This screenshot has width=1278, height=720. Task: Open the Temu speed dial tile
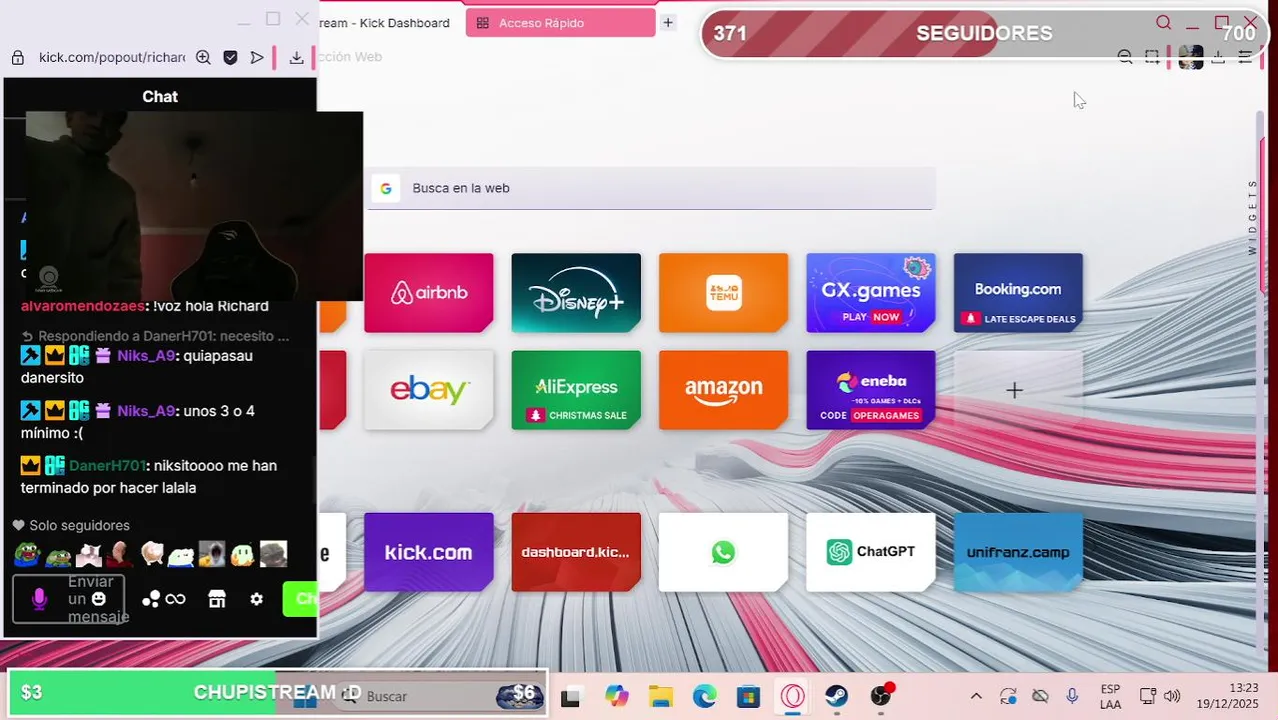[x=723, y=292]
